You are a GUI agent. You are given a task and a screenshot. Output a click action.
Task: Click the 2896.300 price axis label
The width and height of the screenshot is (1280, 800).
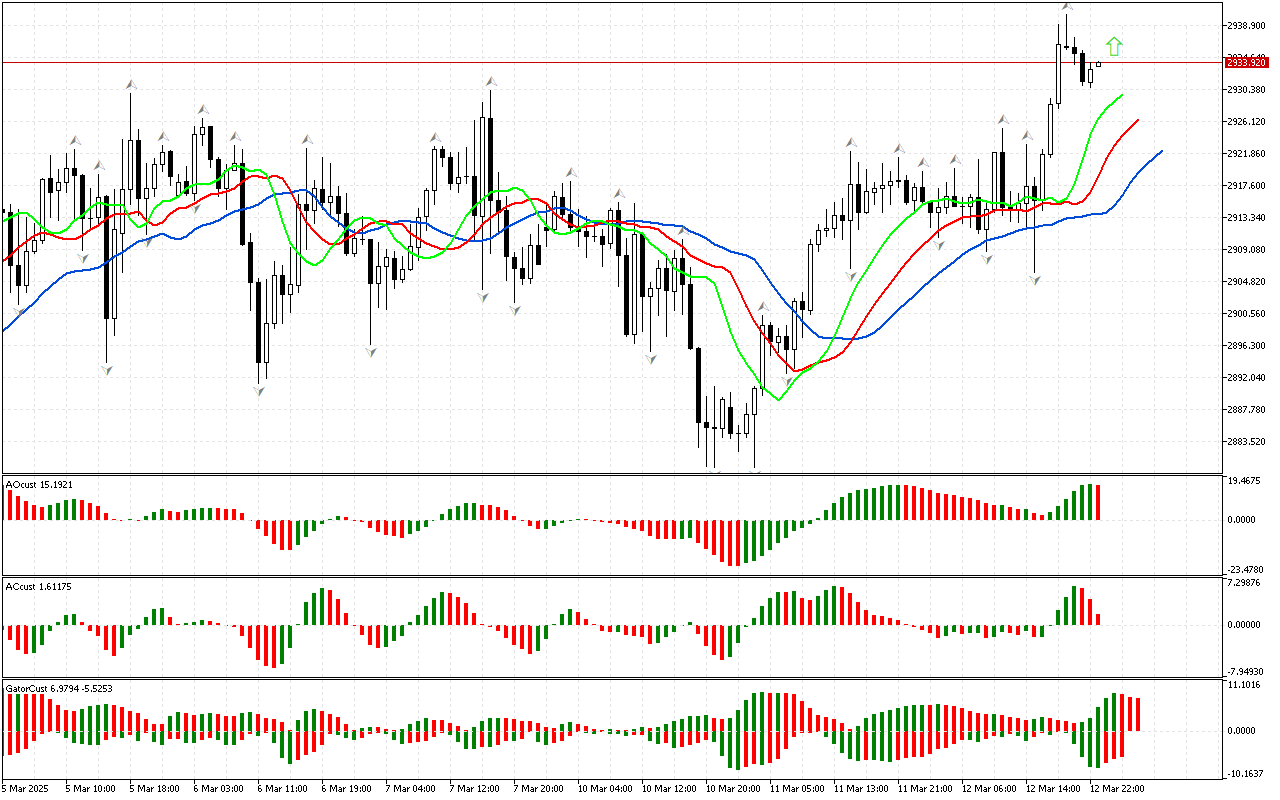point(1247,346)
